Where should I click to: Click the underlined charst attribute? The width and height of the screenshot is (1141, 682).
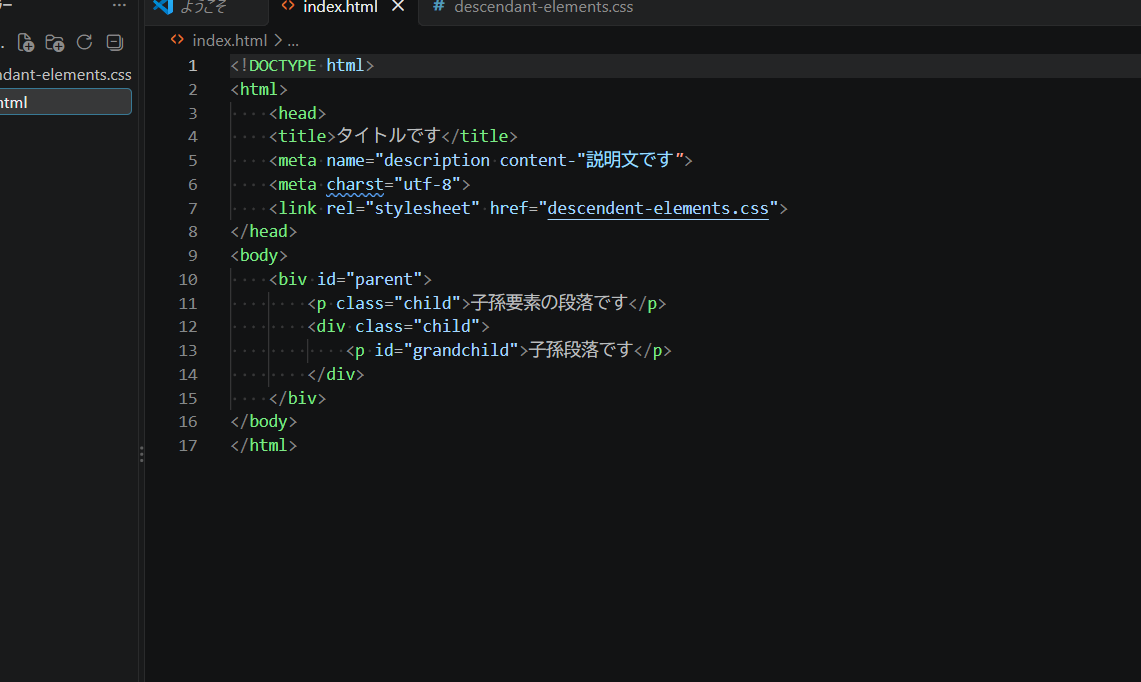[354, 184]
